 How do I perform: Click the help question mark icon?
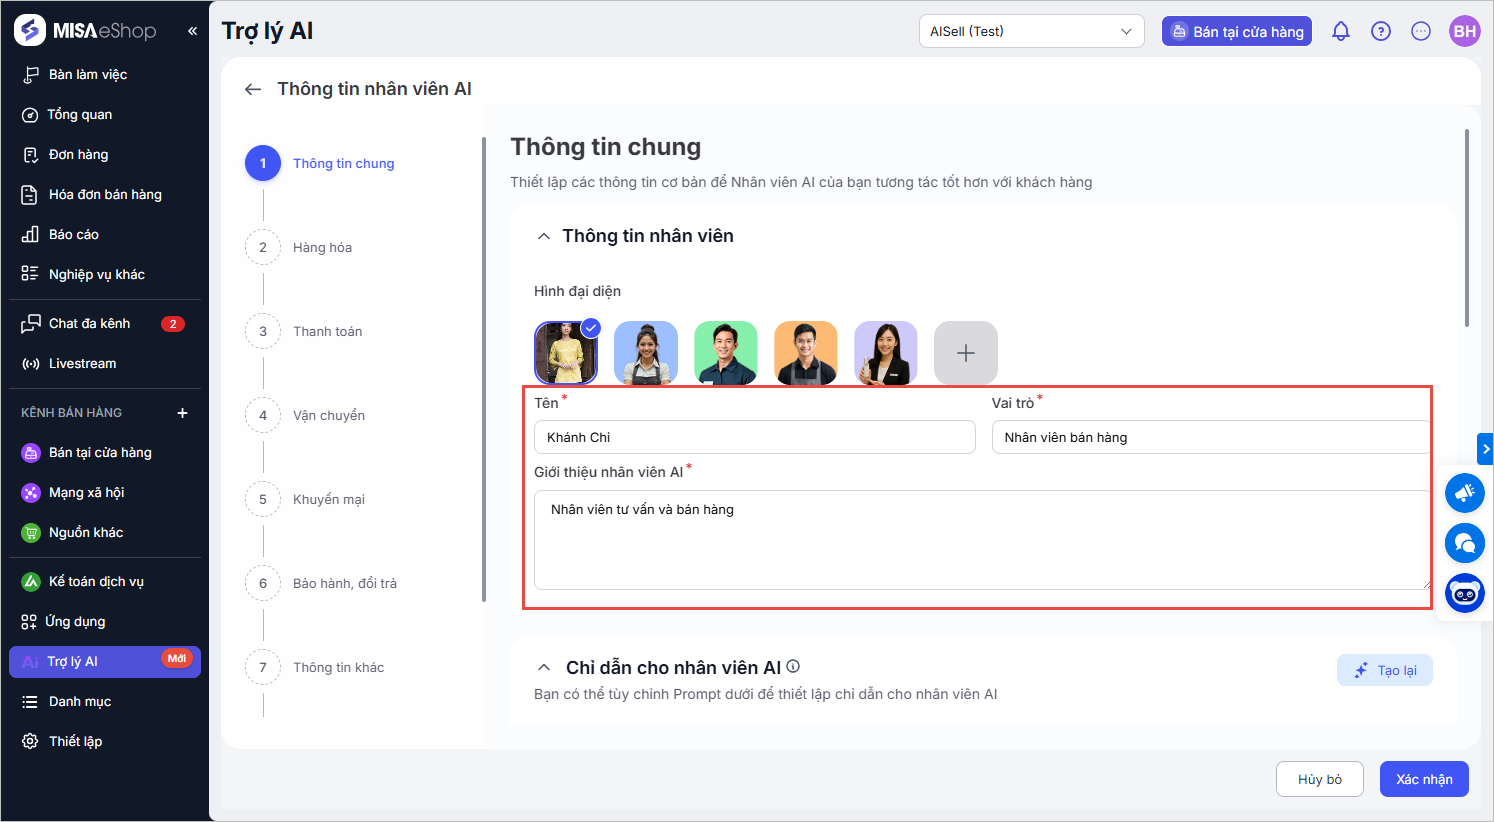1380,31
